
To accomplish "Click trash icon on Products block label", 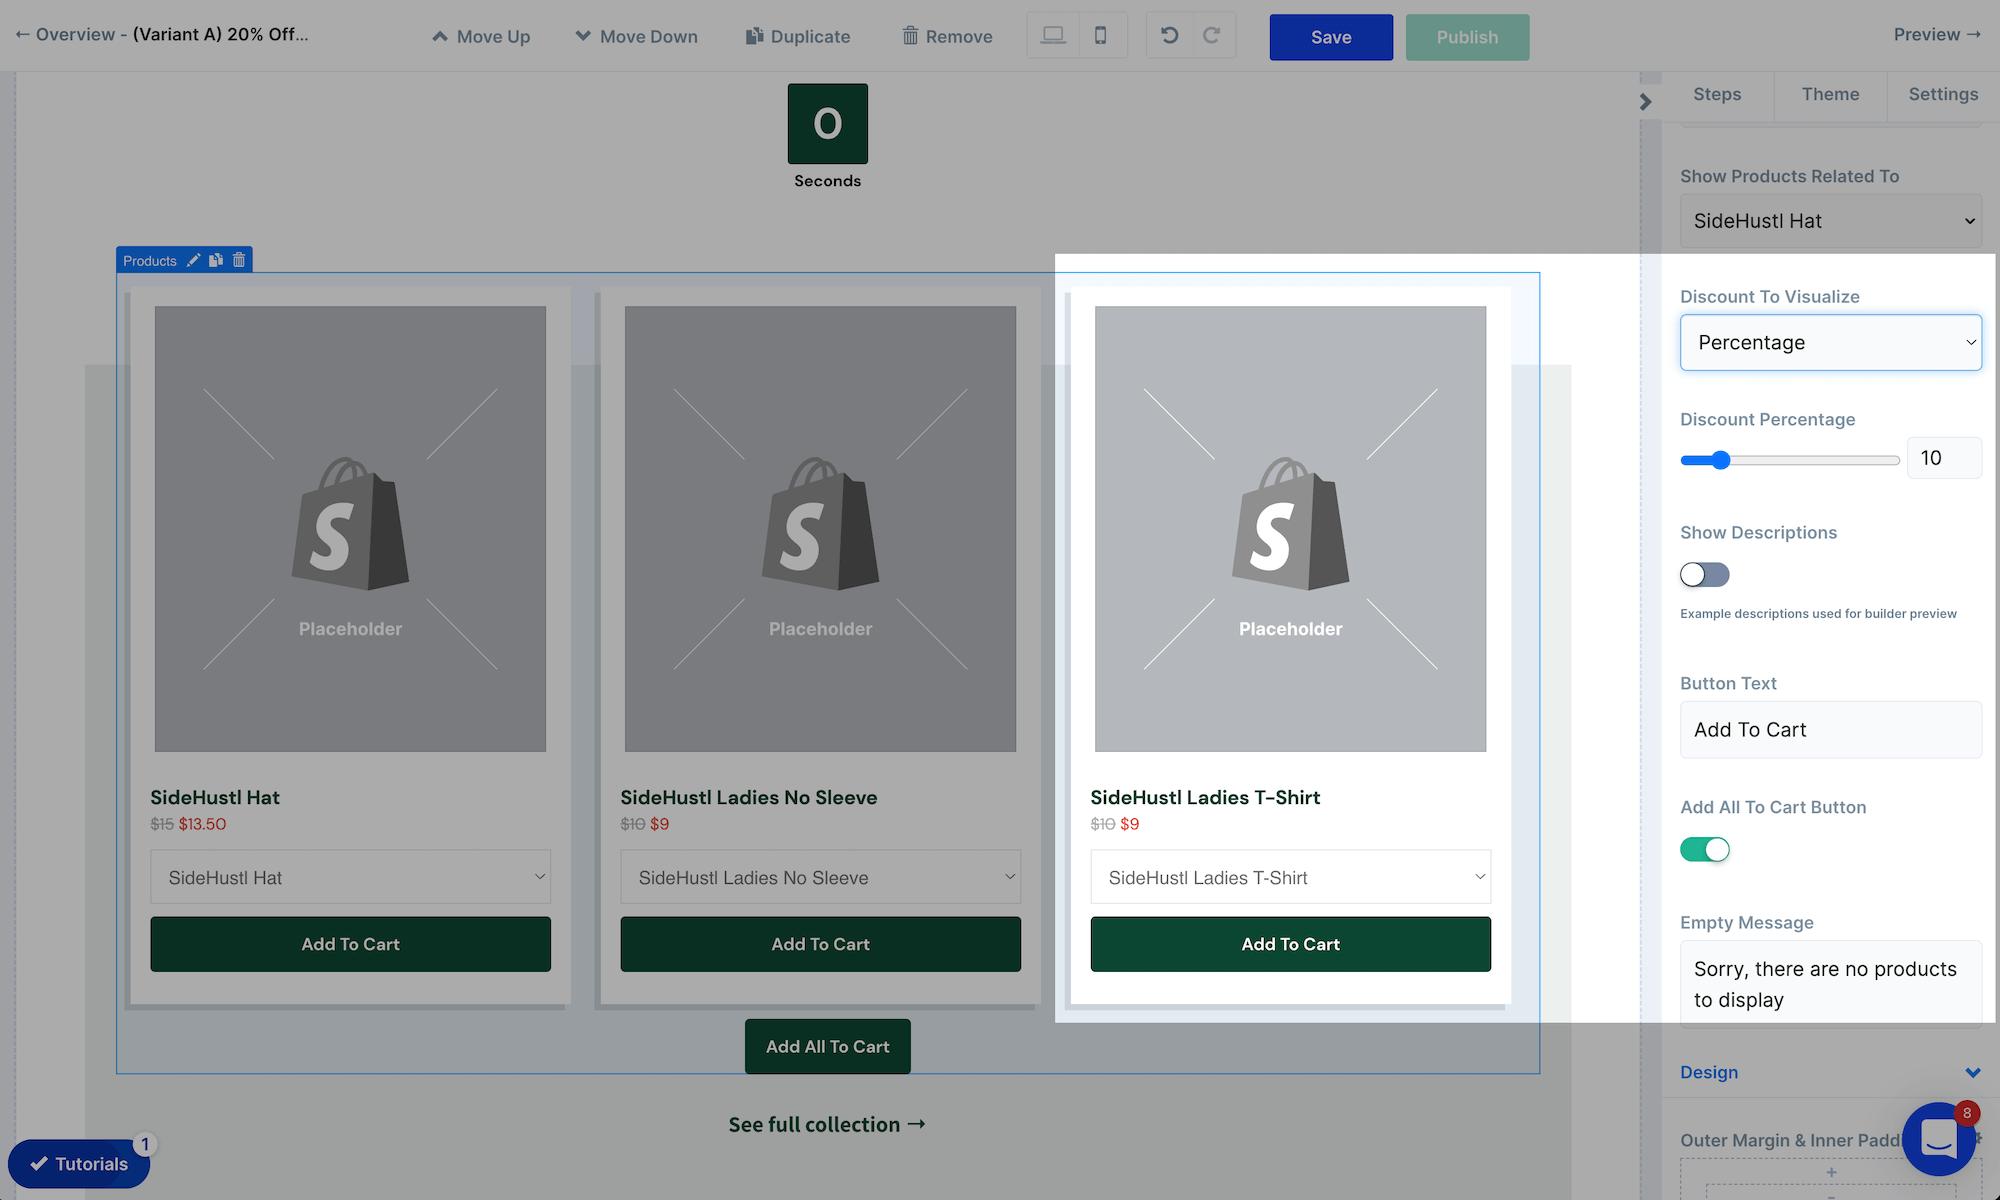I will (239, 260).
